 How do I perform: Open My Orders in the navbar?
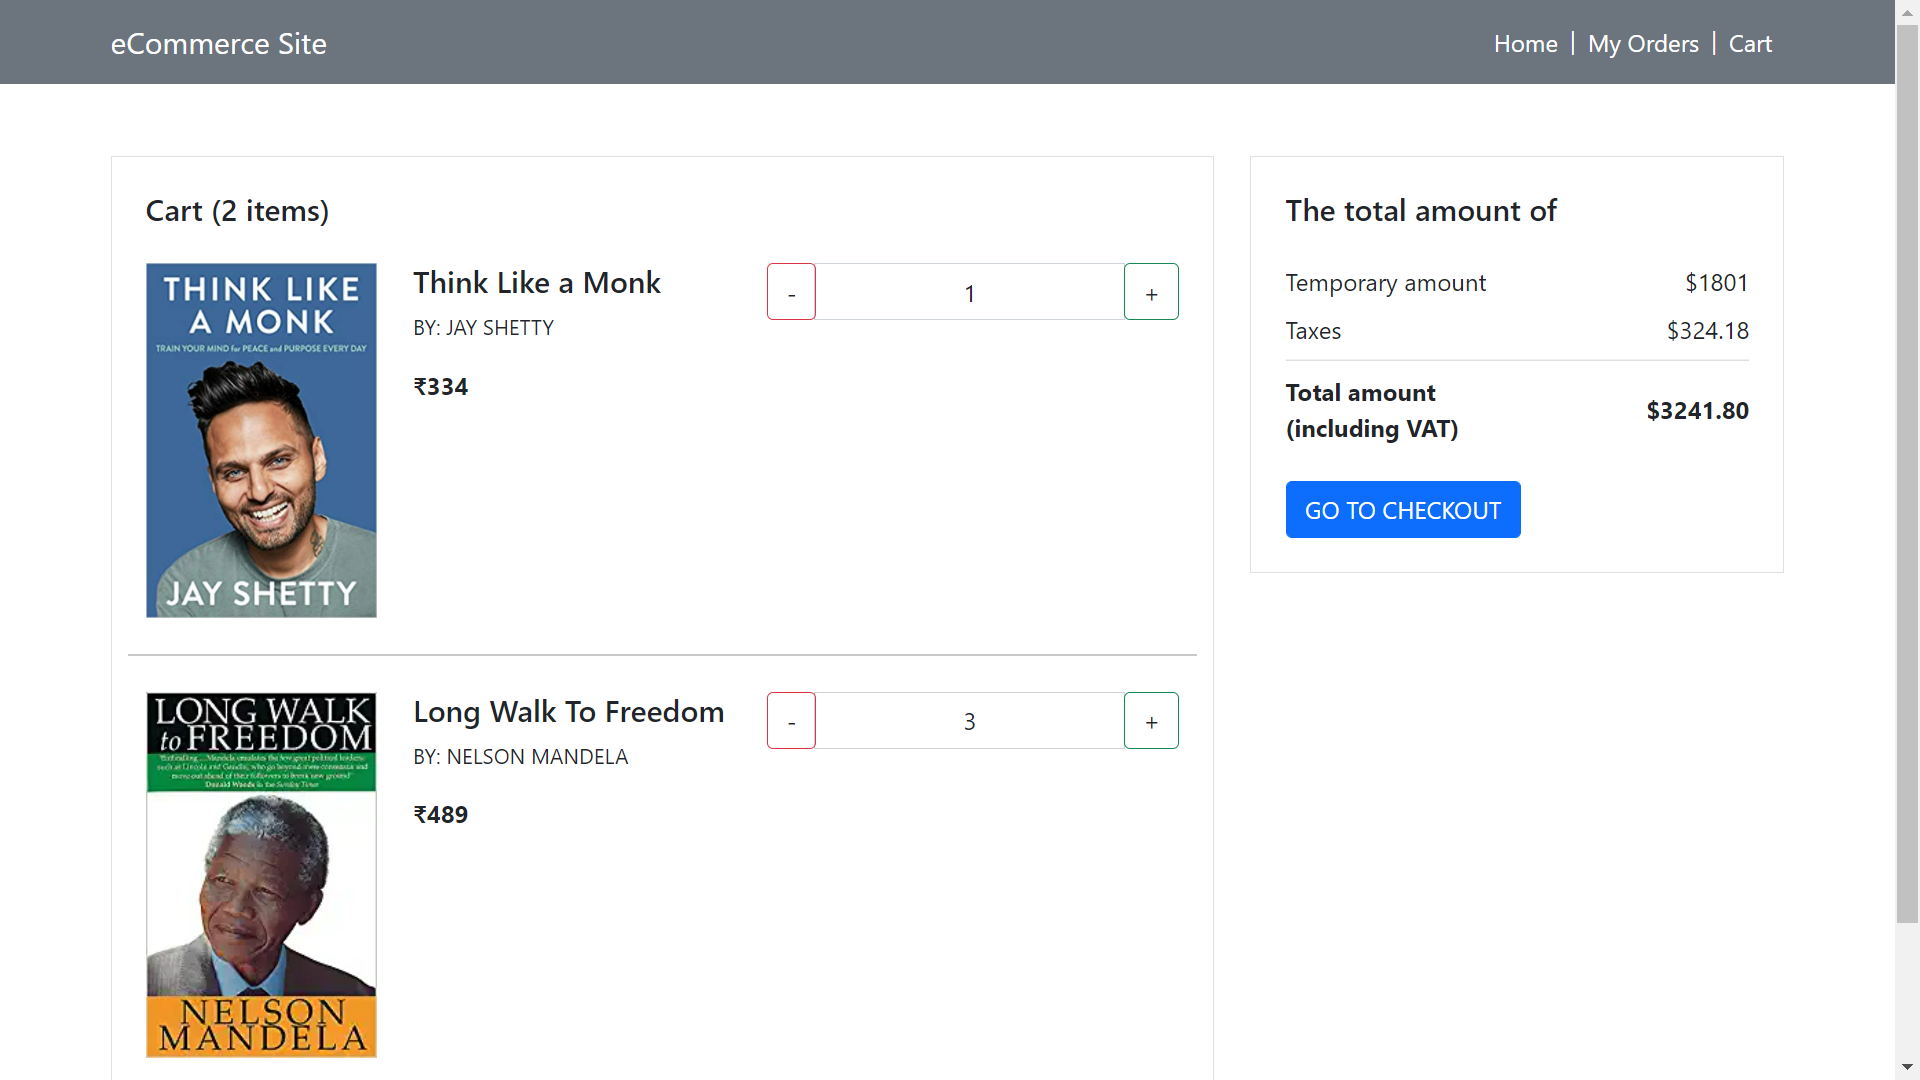(1643, 44)
